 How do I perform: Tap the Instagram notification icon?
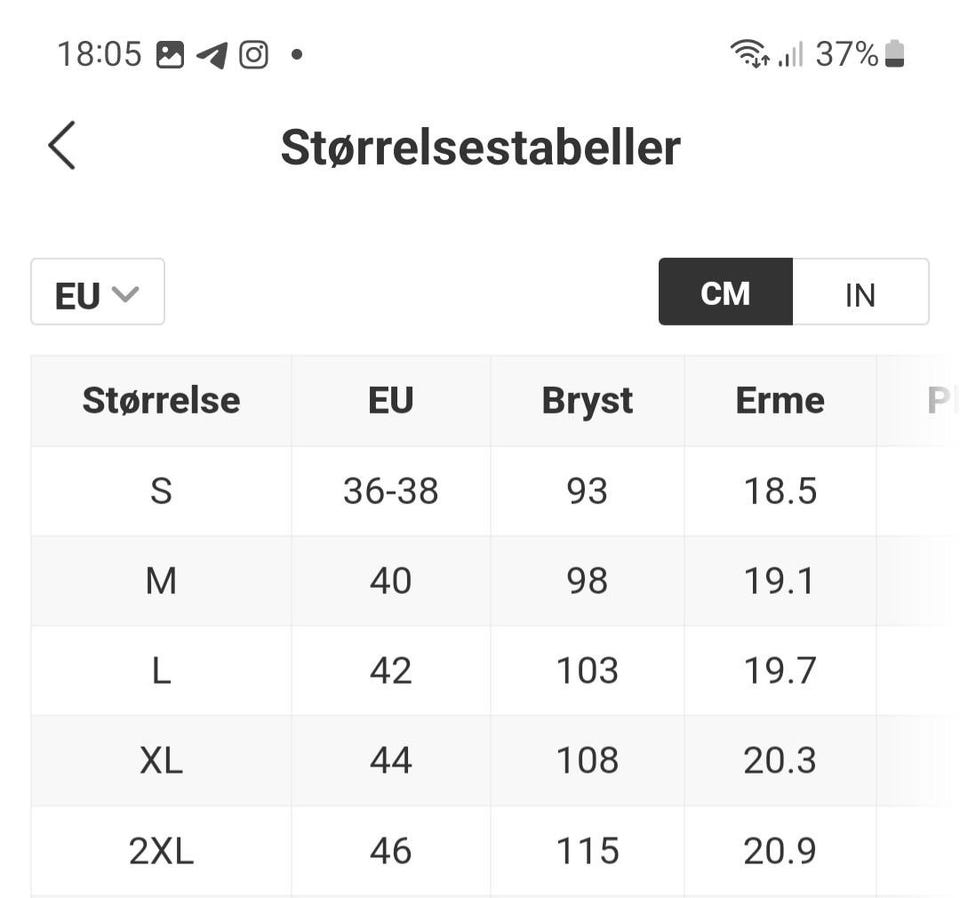click(254, 54)
